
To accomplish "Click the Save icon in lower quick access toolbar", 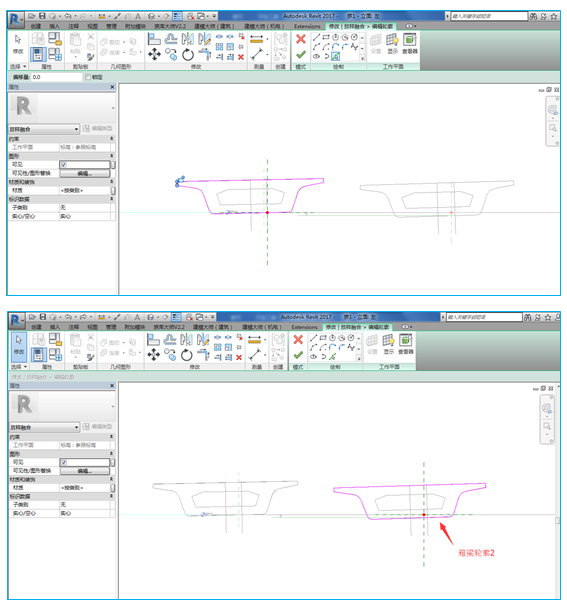I will point(43,317).
